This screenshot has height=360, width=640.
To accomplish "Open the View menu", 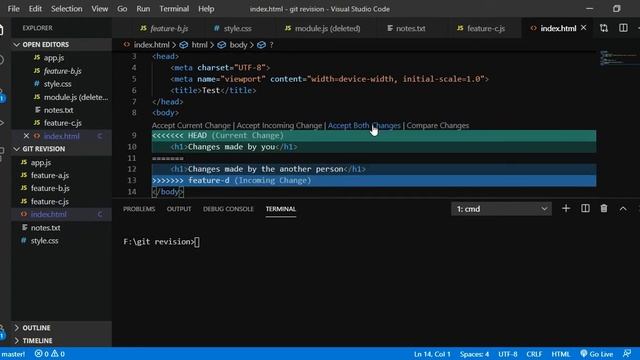I will pos(100,9).
